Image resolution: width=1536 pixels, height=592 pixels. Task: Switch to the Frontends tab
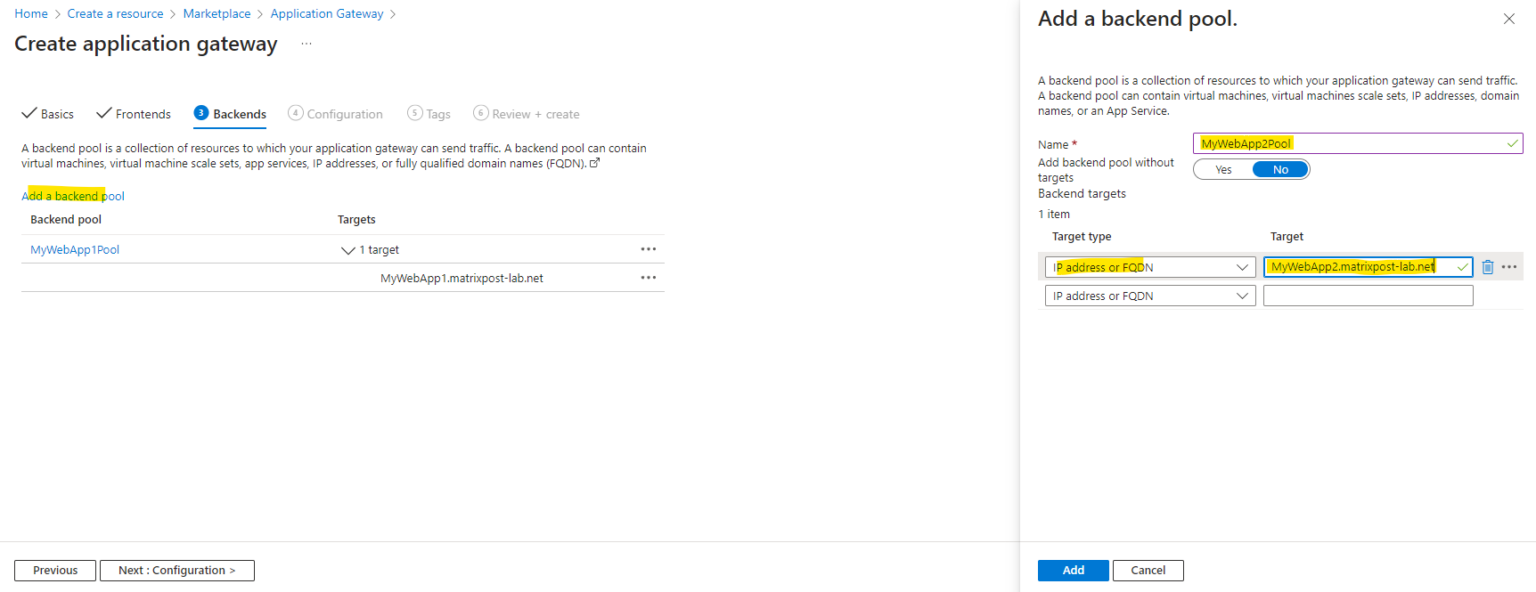133,113
